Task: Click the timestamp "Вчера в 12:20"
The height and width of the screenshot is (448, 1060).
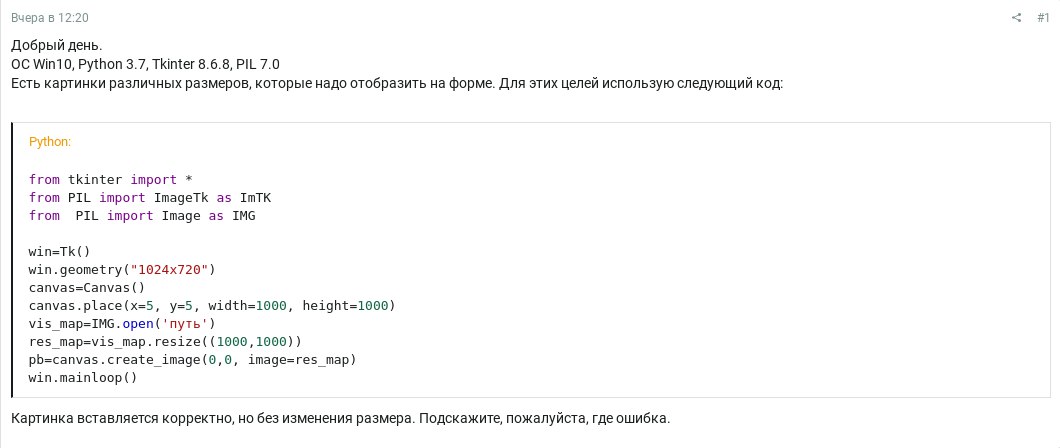Action: click(49, 18)
